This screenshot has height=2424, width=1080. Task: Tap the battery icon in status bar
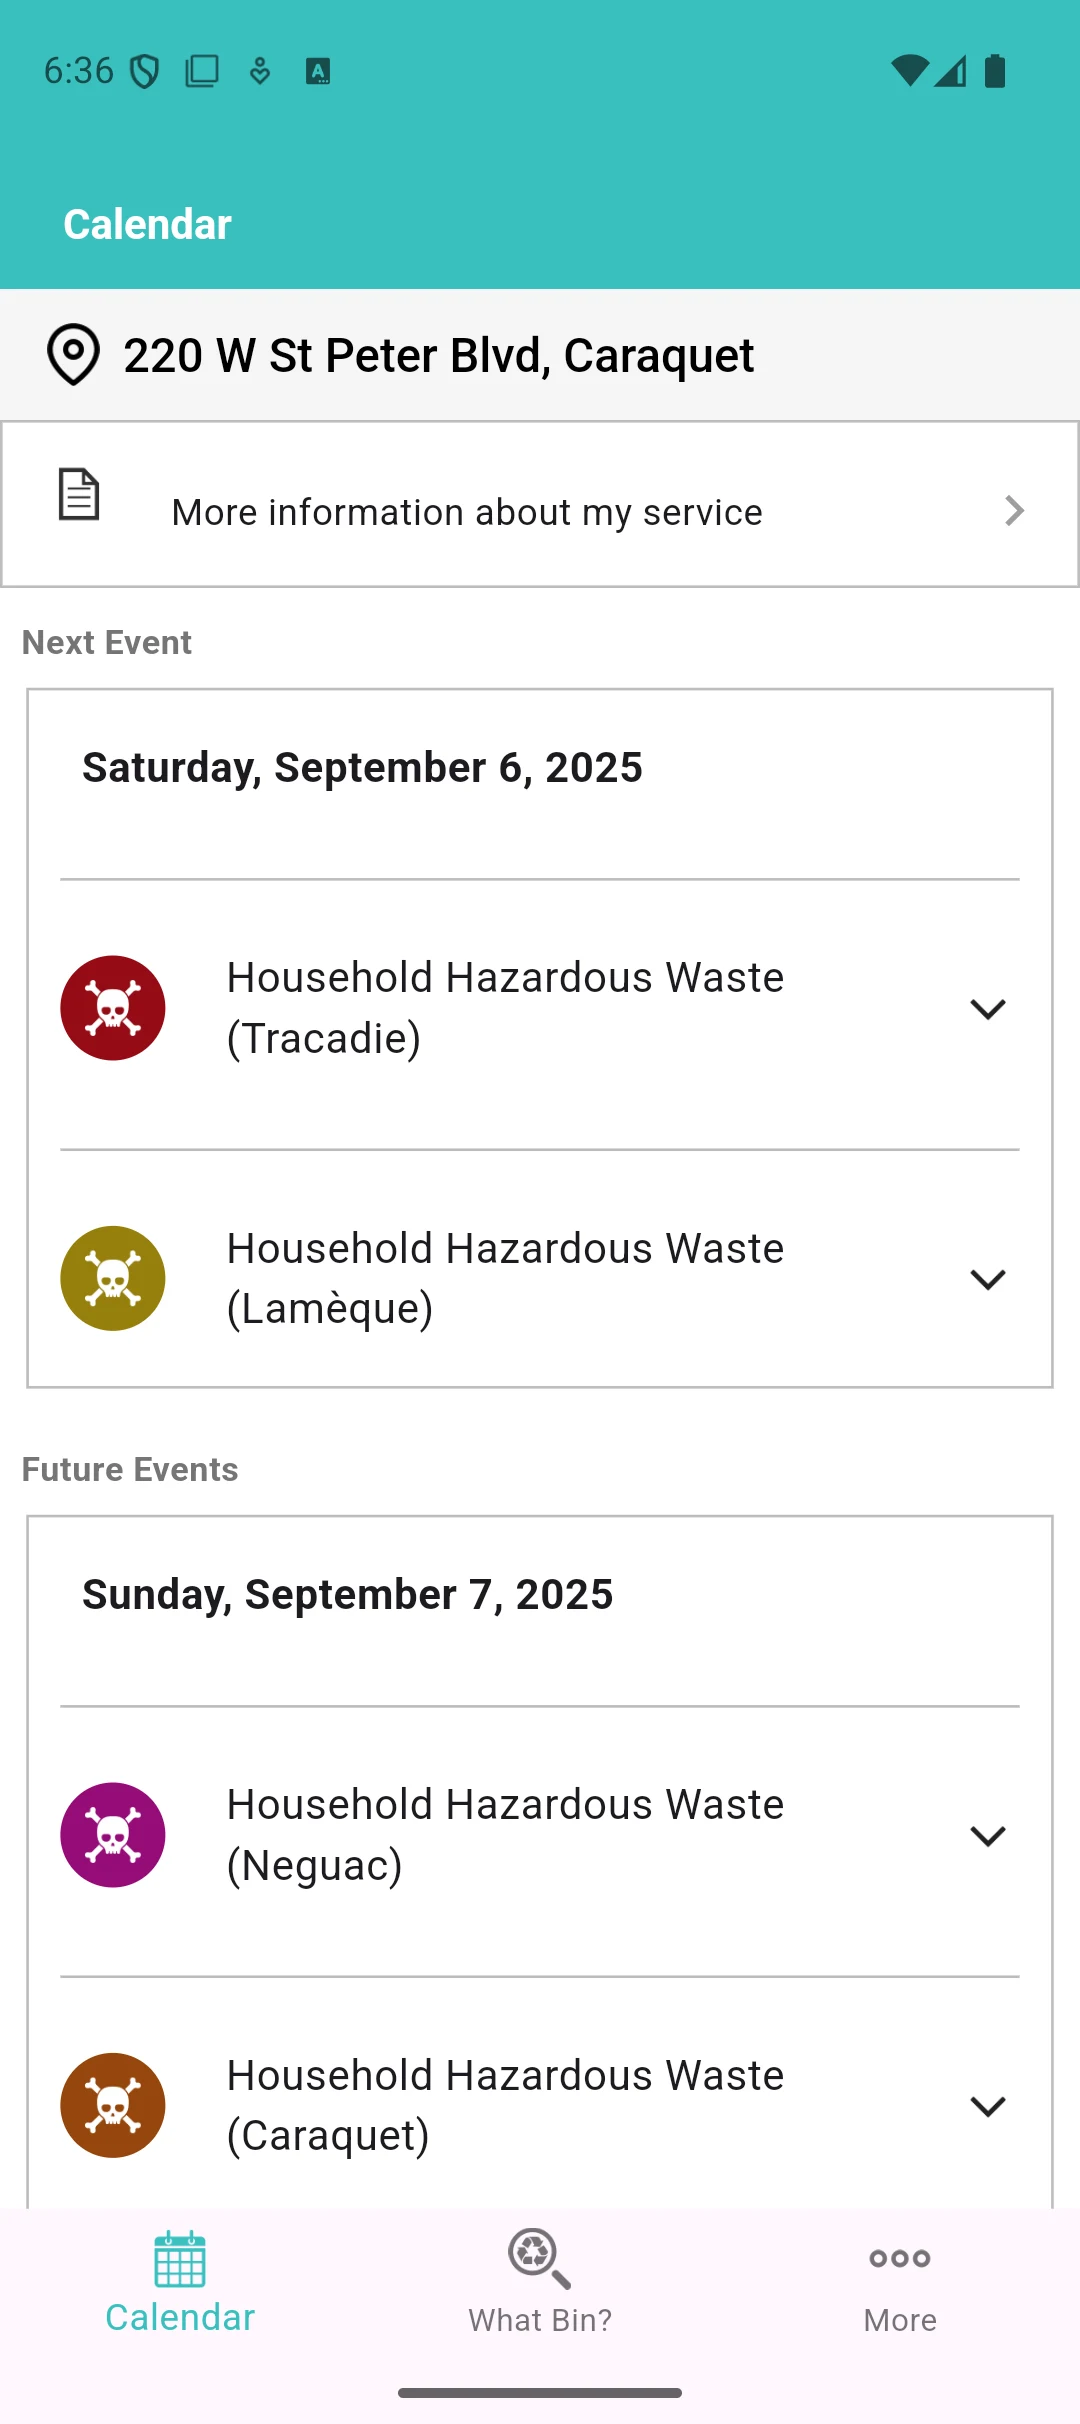click(995, 71)
